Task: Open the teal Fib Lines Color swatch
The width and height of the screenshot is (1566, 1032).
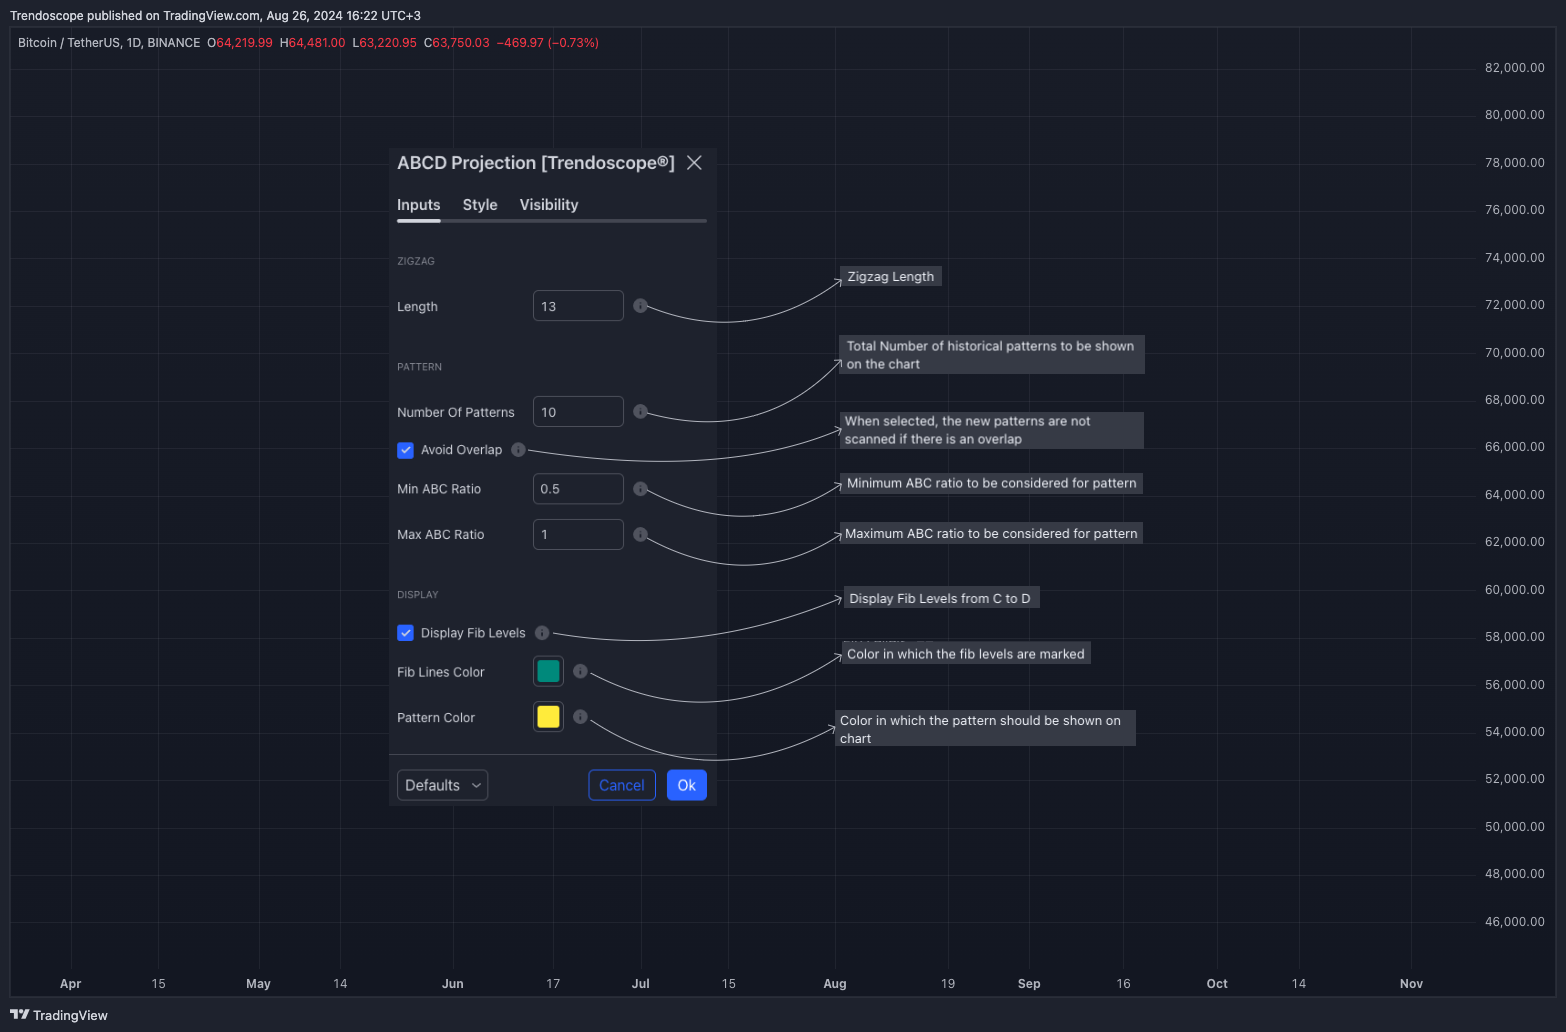Action: (548, 671)
